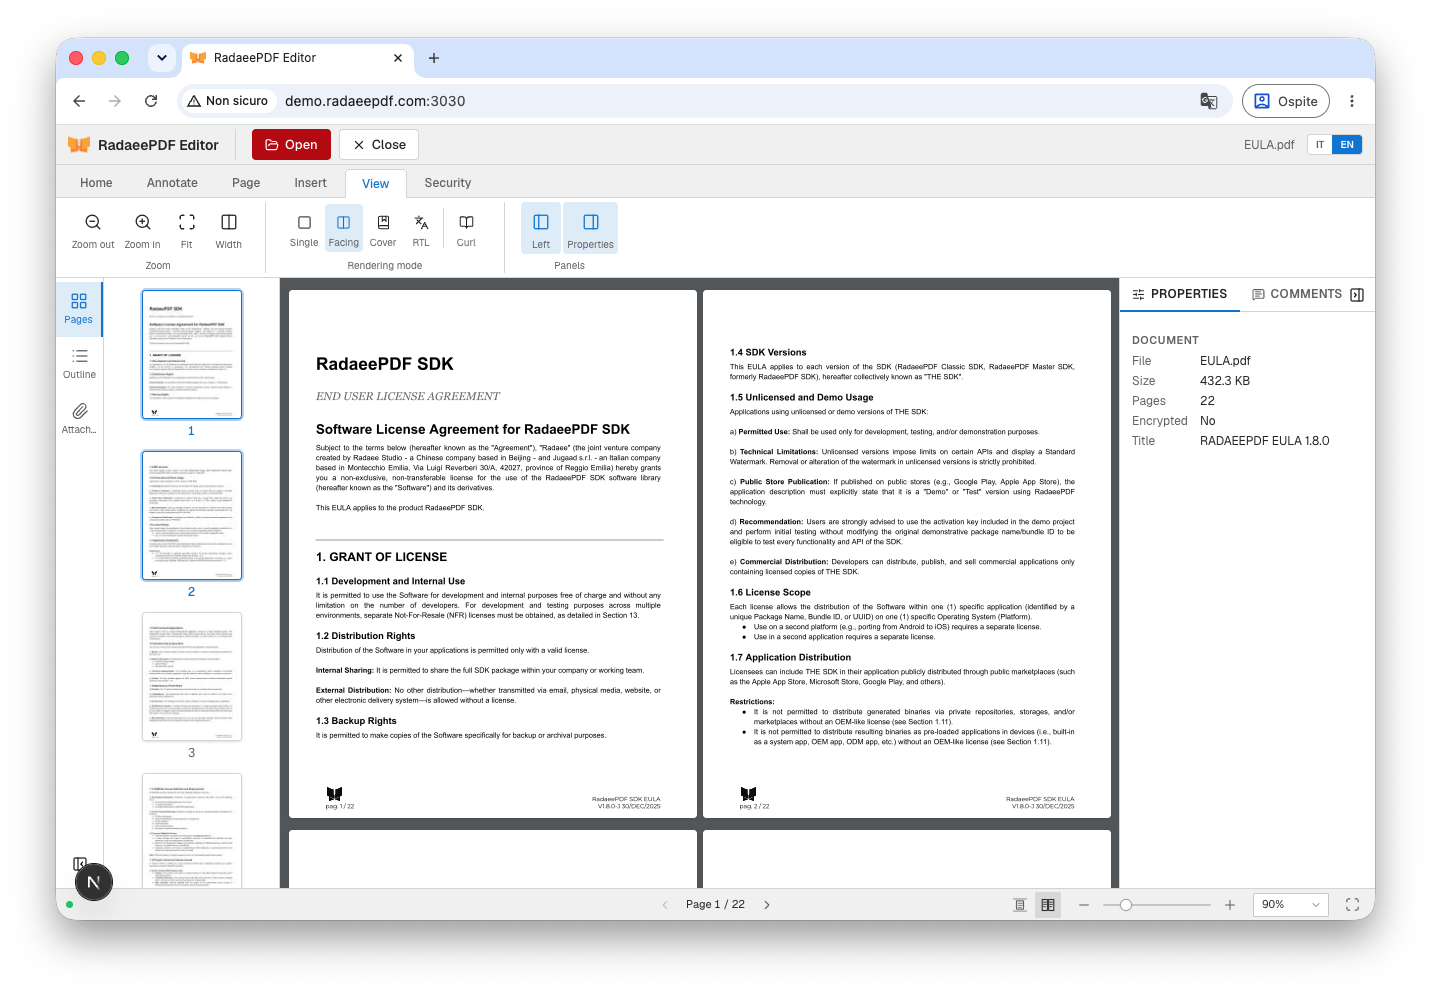The image size is (1431, 994).
Task: Go back in browser history
Action: pyautogui.click(x=79, y=101)
